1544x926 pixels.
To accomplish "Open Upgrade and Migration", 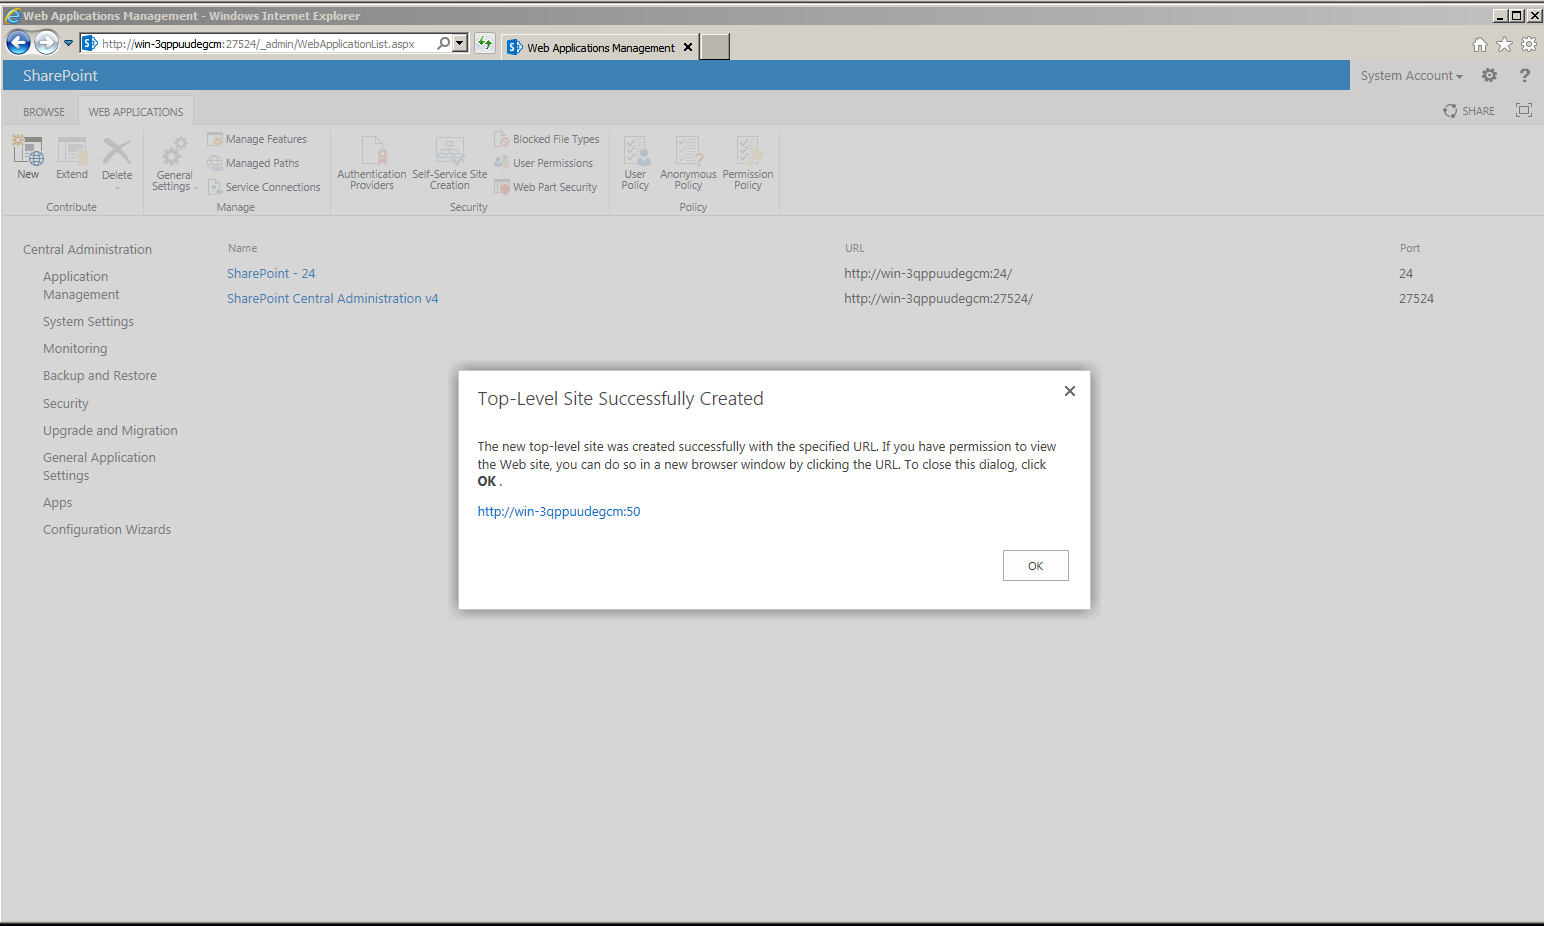I will (110, 430).
